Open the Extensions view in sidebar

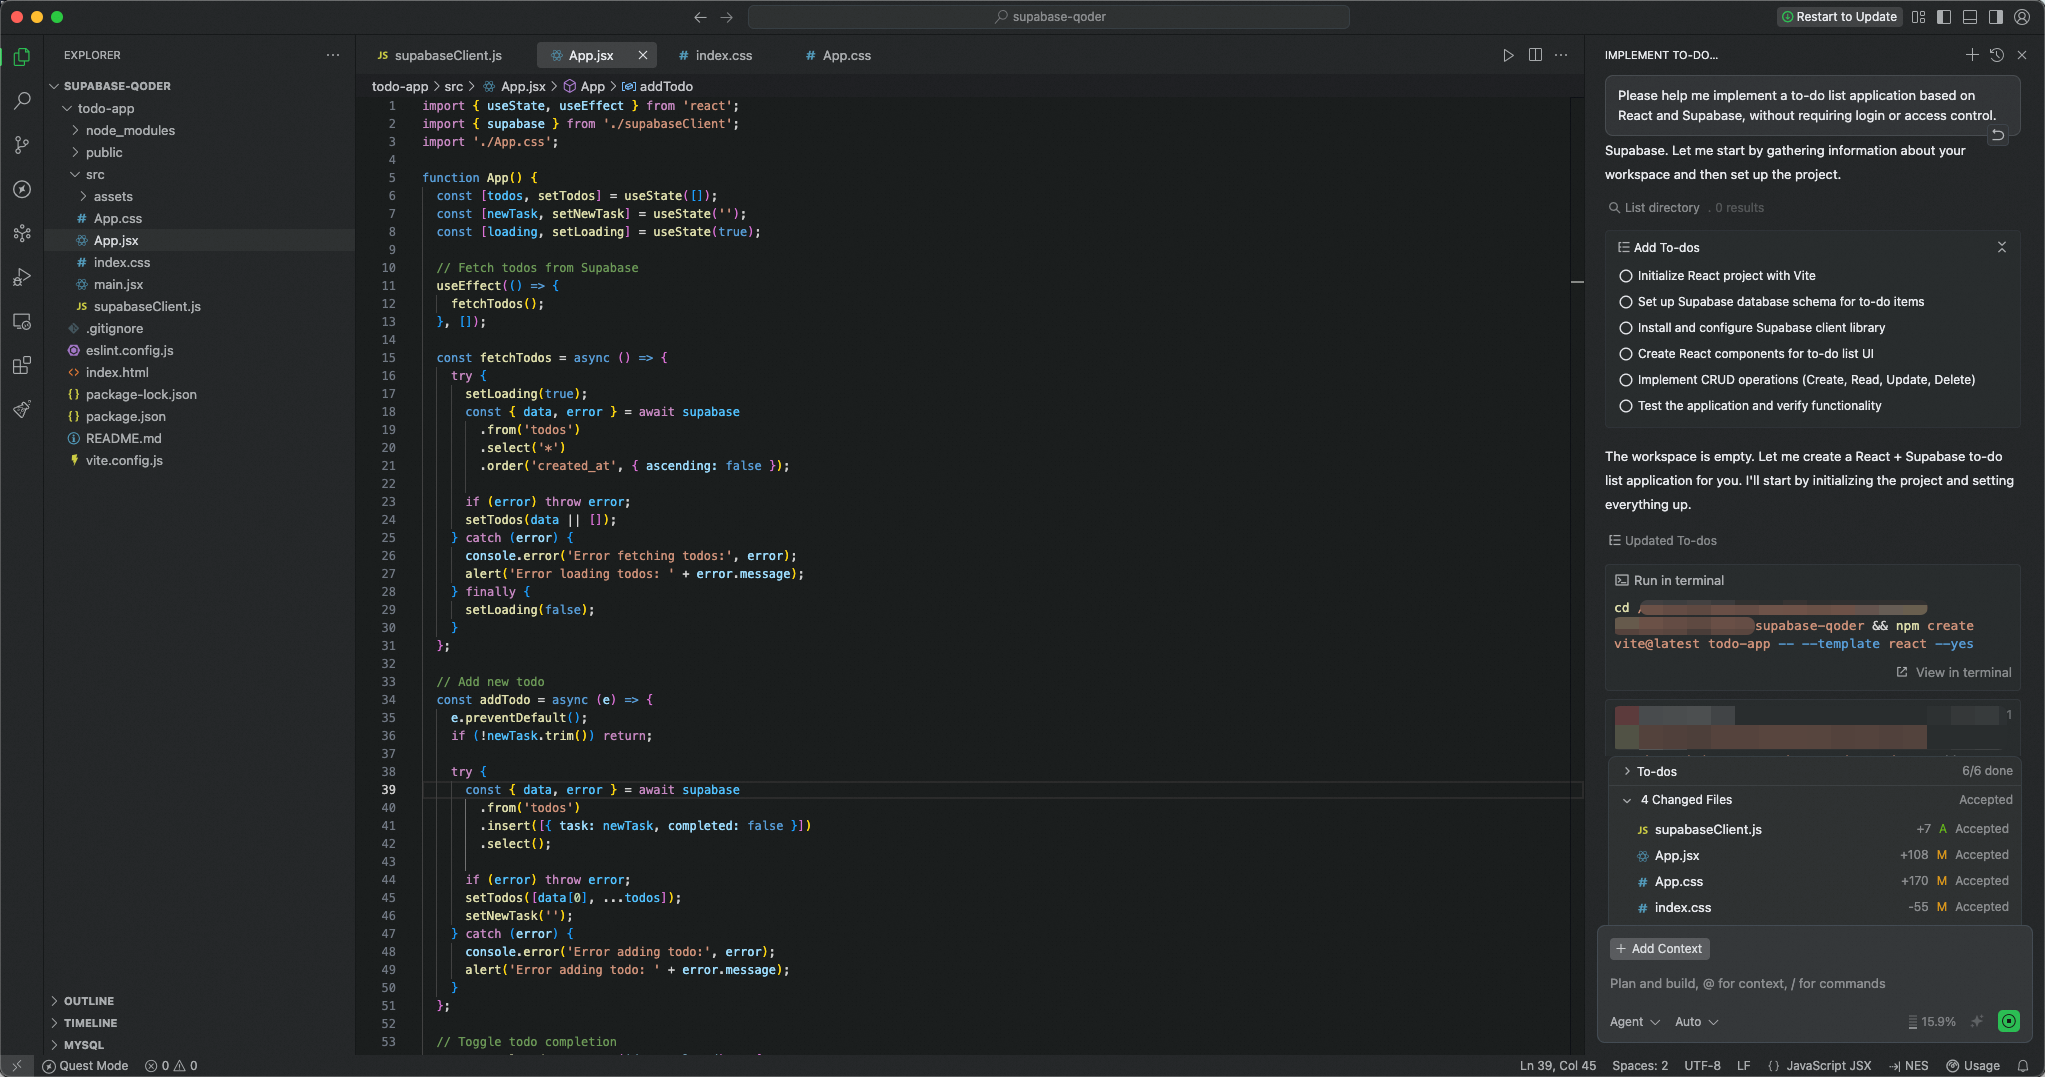[22, 365]
